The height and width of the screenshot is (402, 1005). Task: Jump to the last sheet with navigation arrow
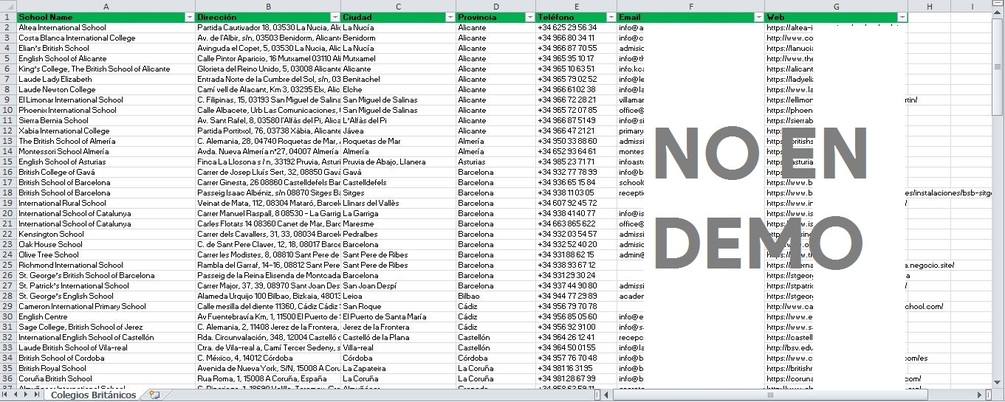pyautogui.click(x=36, y=395)
